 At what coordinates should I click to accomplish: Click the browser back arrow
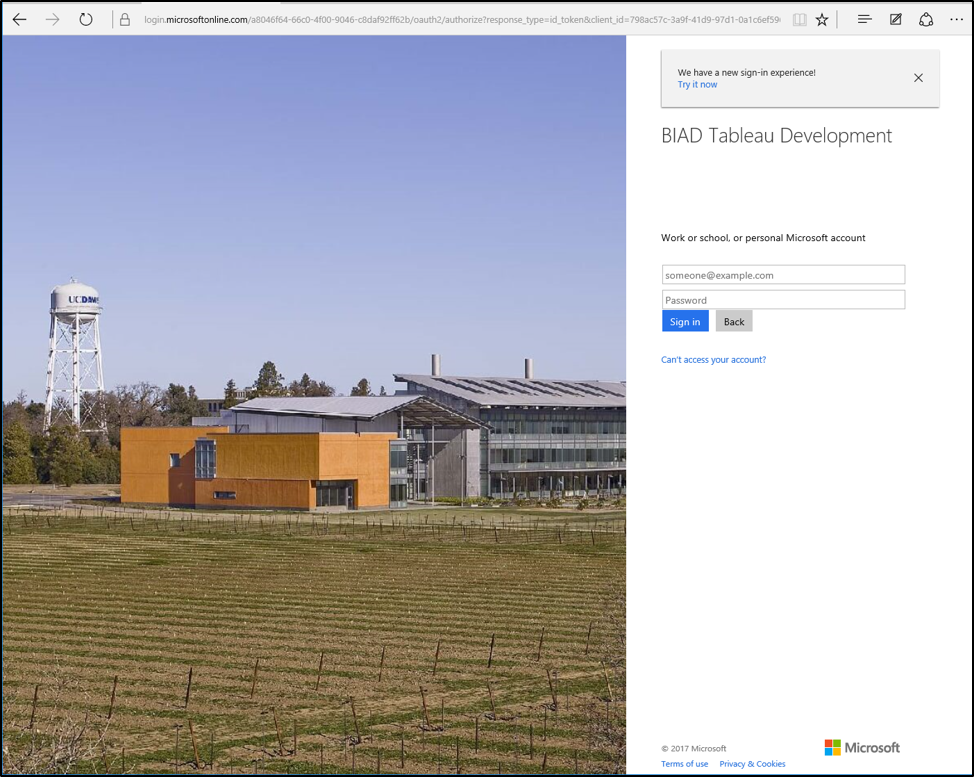tap(20, 19)
